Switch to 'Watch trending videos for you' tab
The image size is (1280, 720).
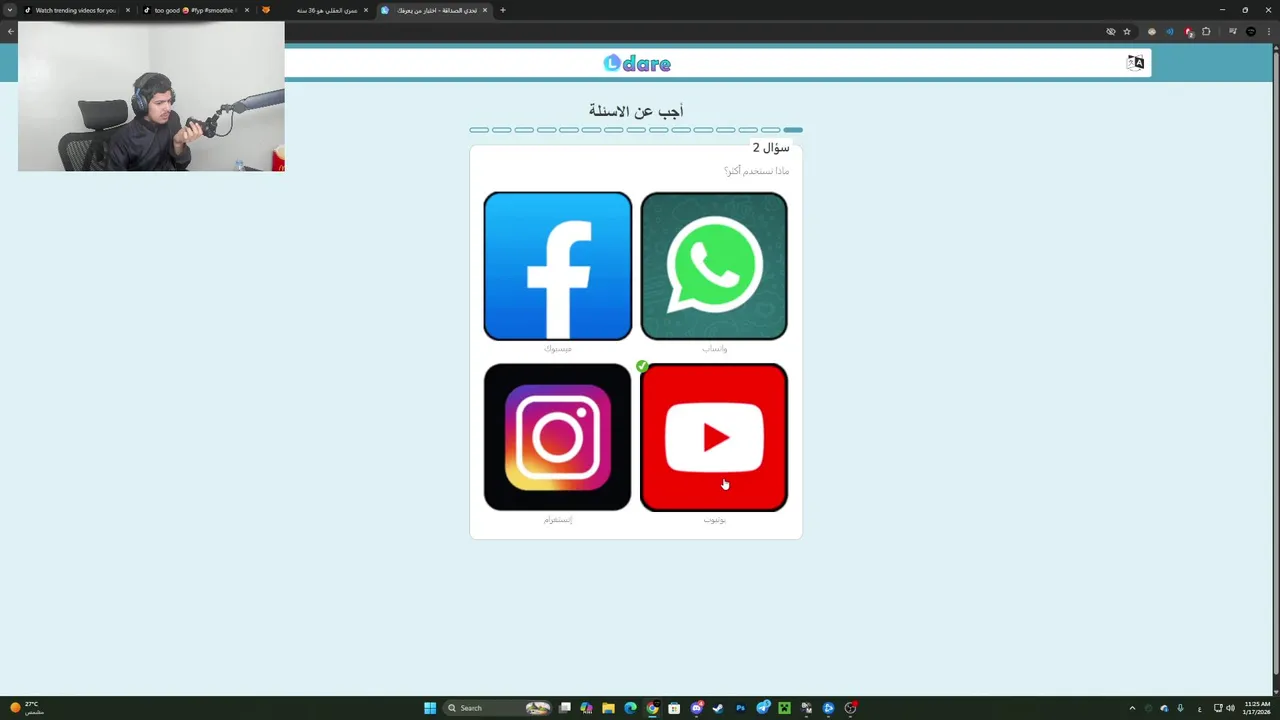click(75, 10)
